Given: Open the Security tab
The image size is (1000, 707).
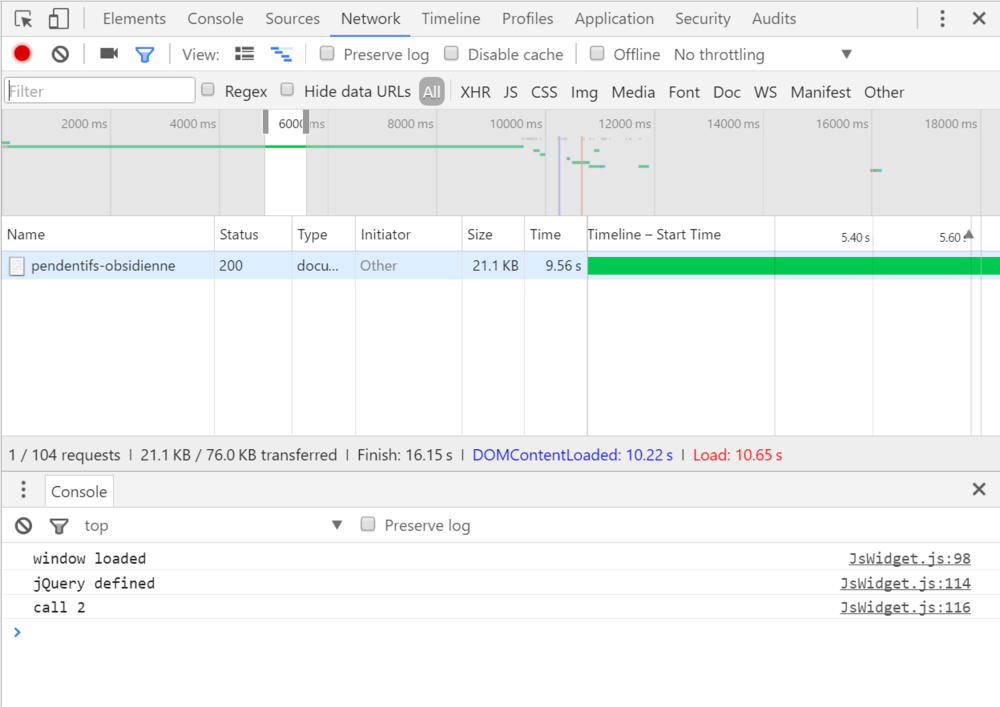Looking at the screenshot, I should 703,19.
